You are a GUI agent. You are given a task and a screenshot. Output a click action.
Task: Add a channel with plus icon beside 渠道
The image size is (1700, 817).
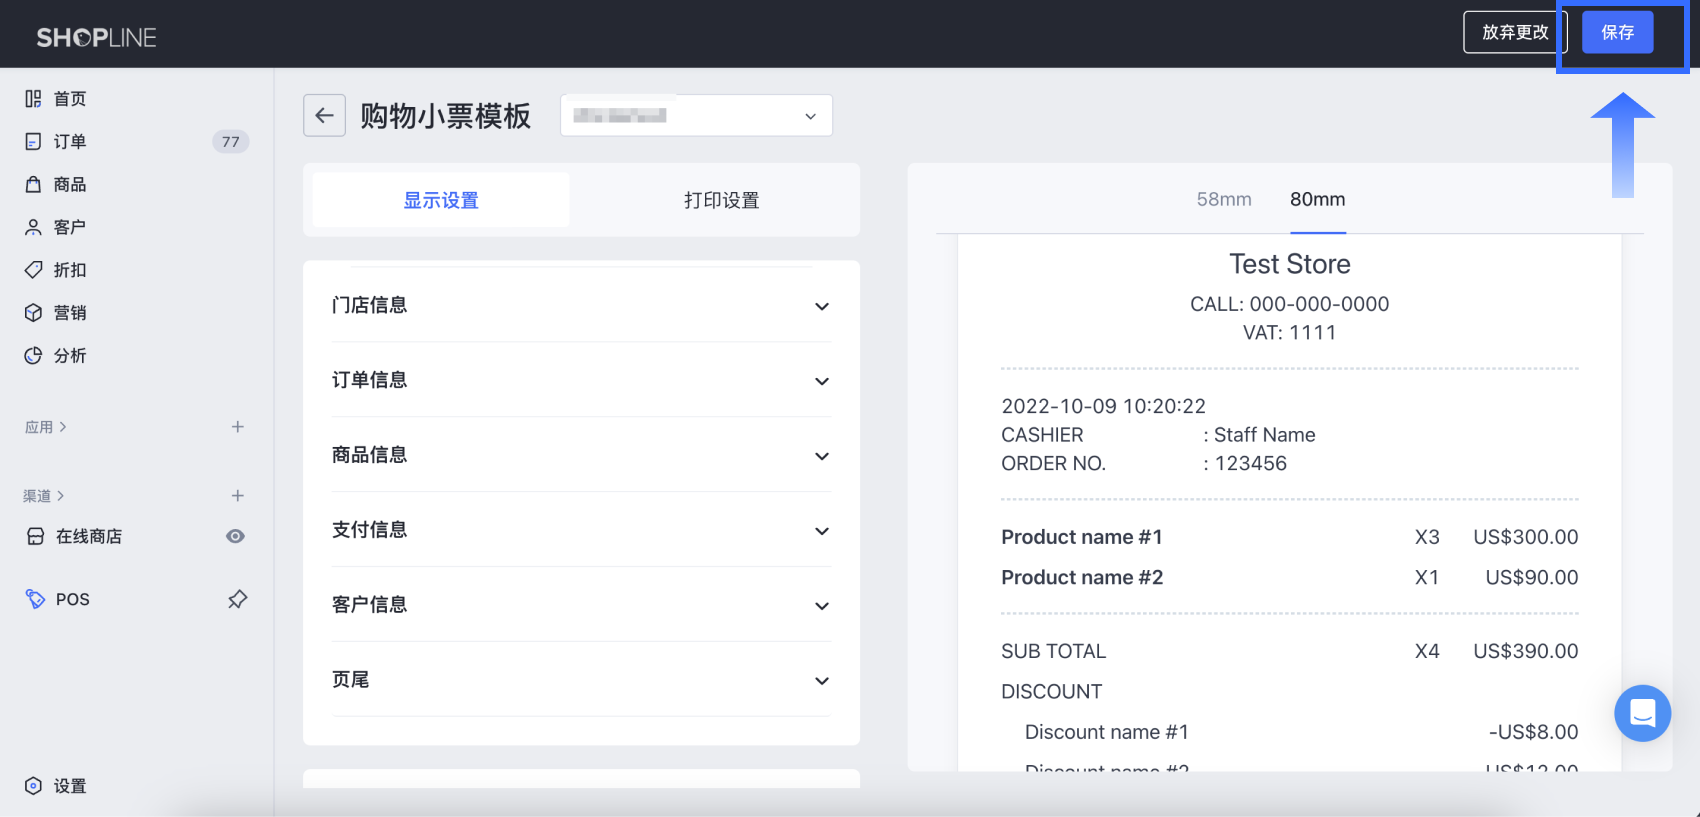coord(238,496)
